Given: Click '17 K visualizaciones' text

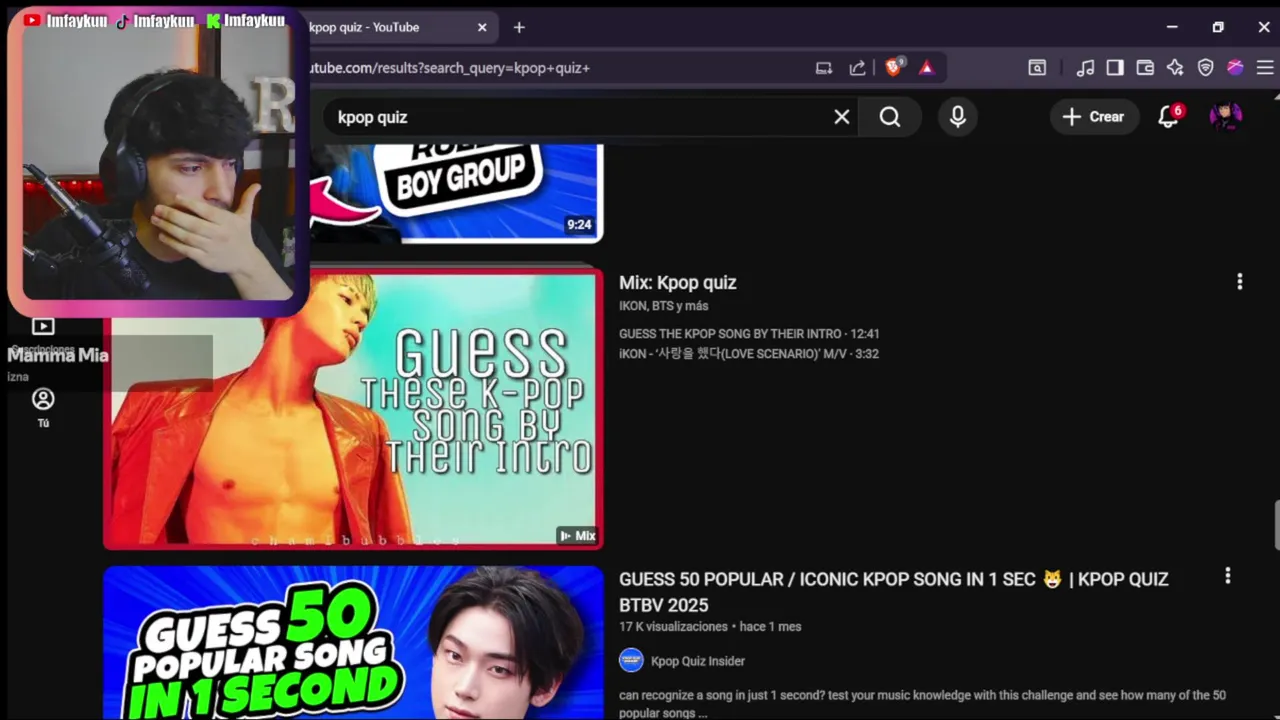Looking at the screenshot, I should tap(673, 627).
